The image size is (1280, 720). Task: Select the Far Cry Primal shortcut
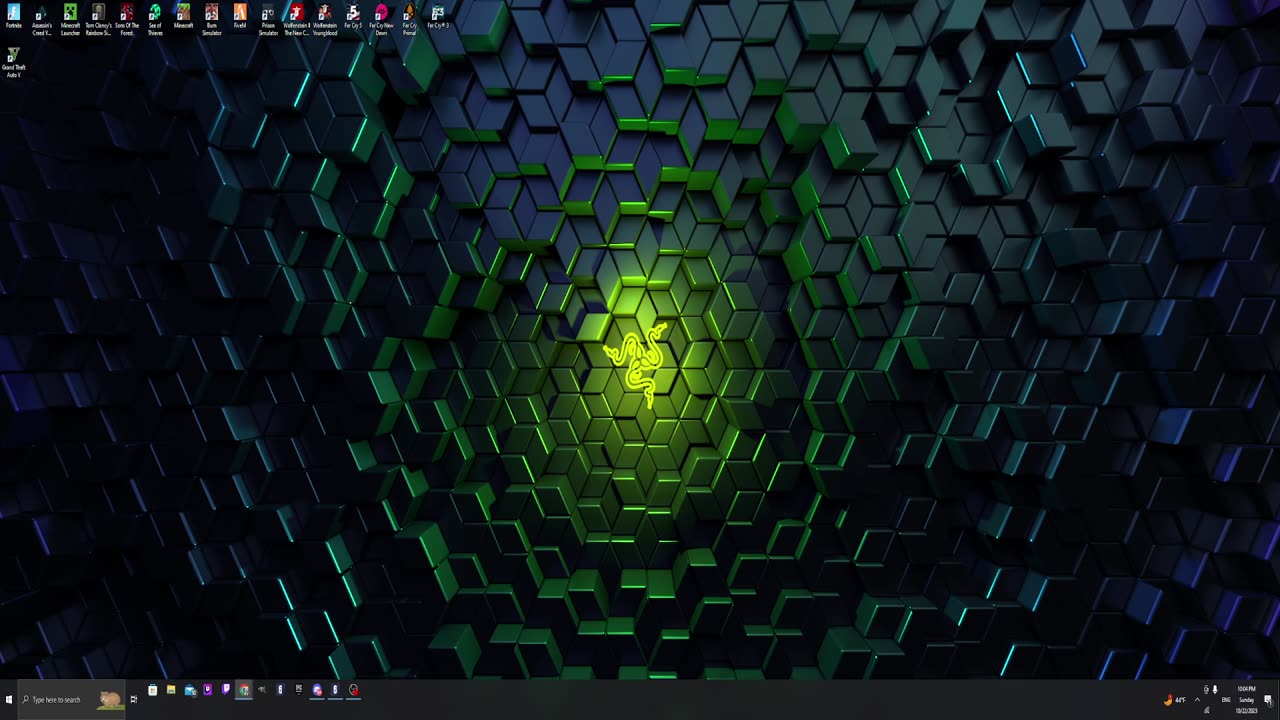coord(409,20)
